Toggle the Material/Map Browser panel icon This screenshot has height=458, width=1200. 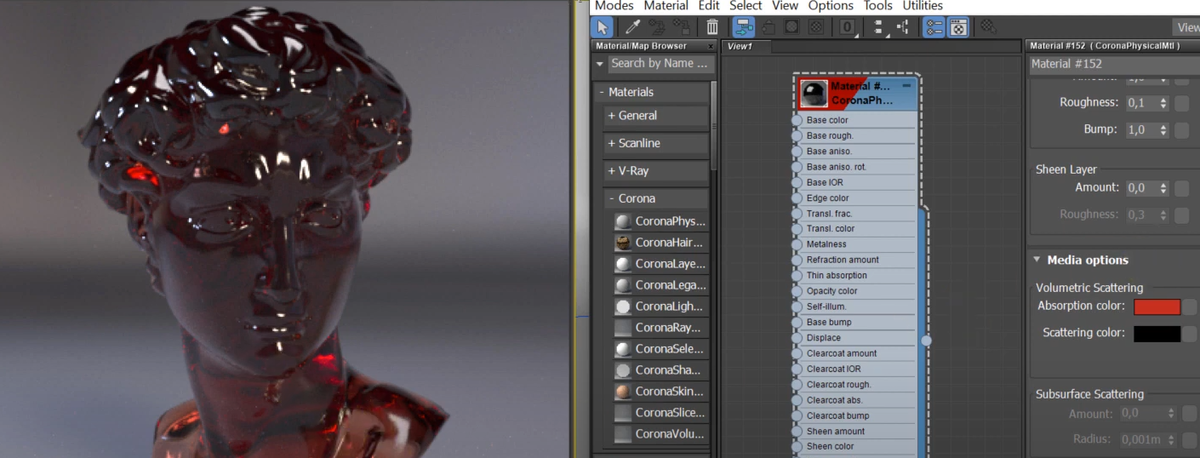(934, 27)
